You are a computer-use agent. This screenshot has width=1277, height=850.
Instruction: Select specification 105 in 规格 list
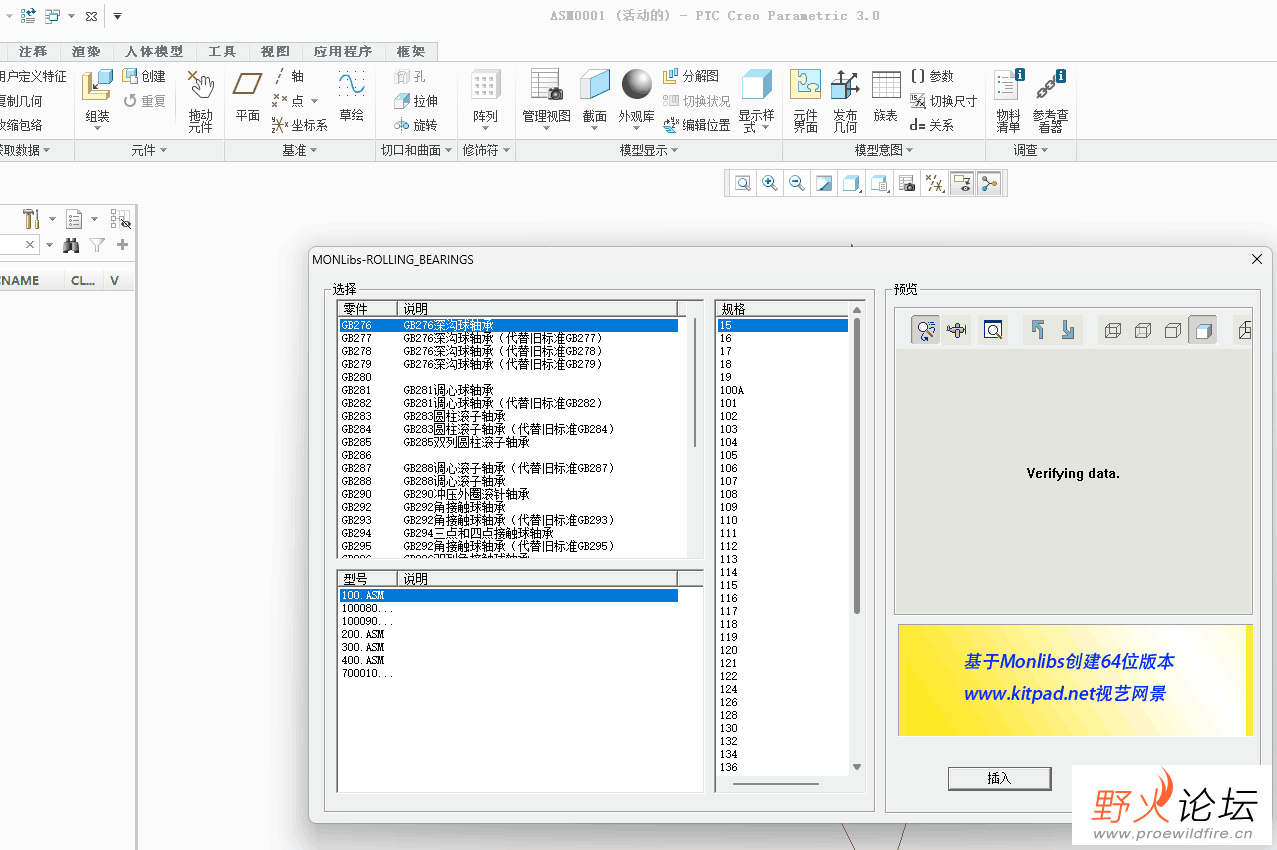tap(782, 455)
